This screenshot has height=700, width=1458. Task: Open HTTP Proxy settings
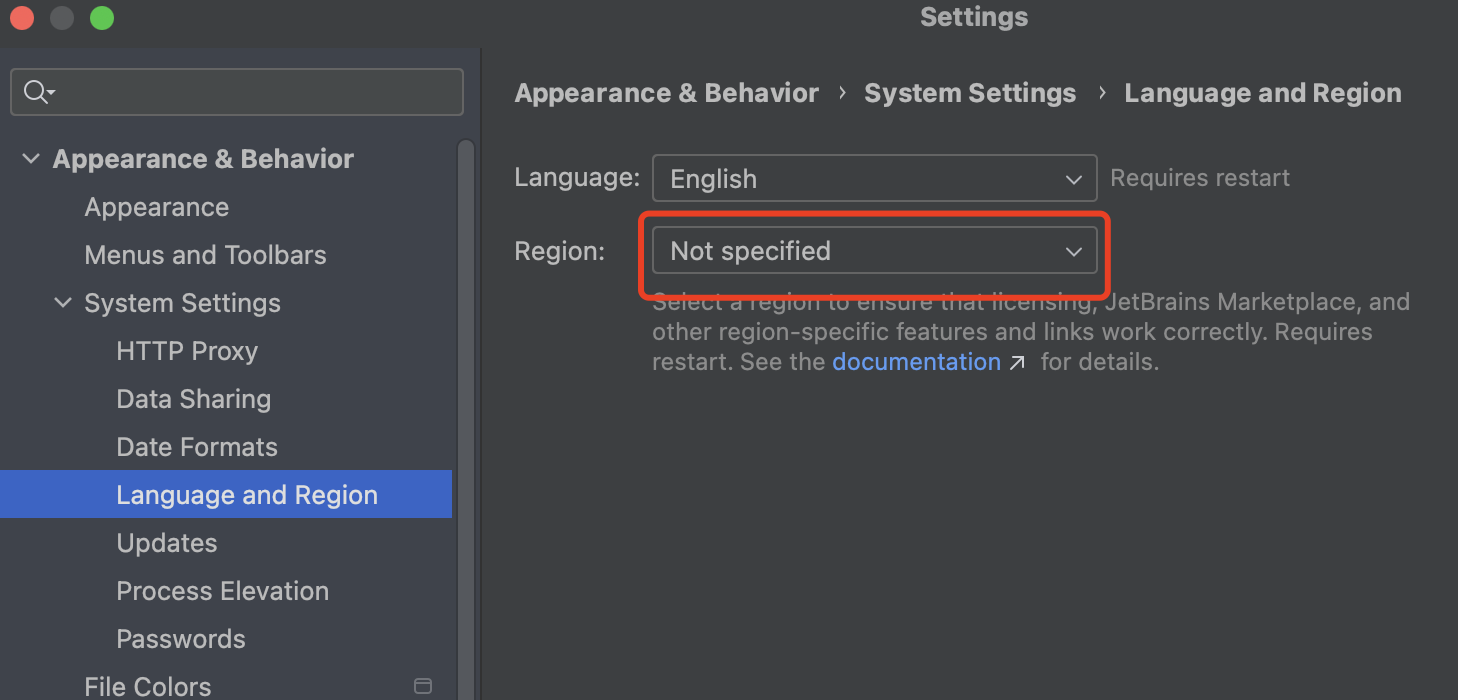pos(187,351)
